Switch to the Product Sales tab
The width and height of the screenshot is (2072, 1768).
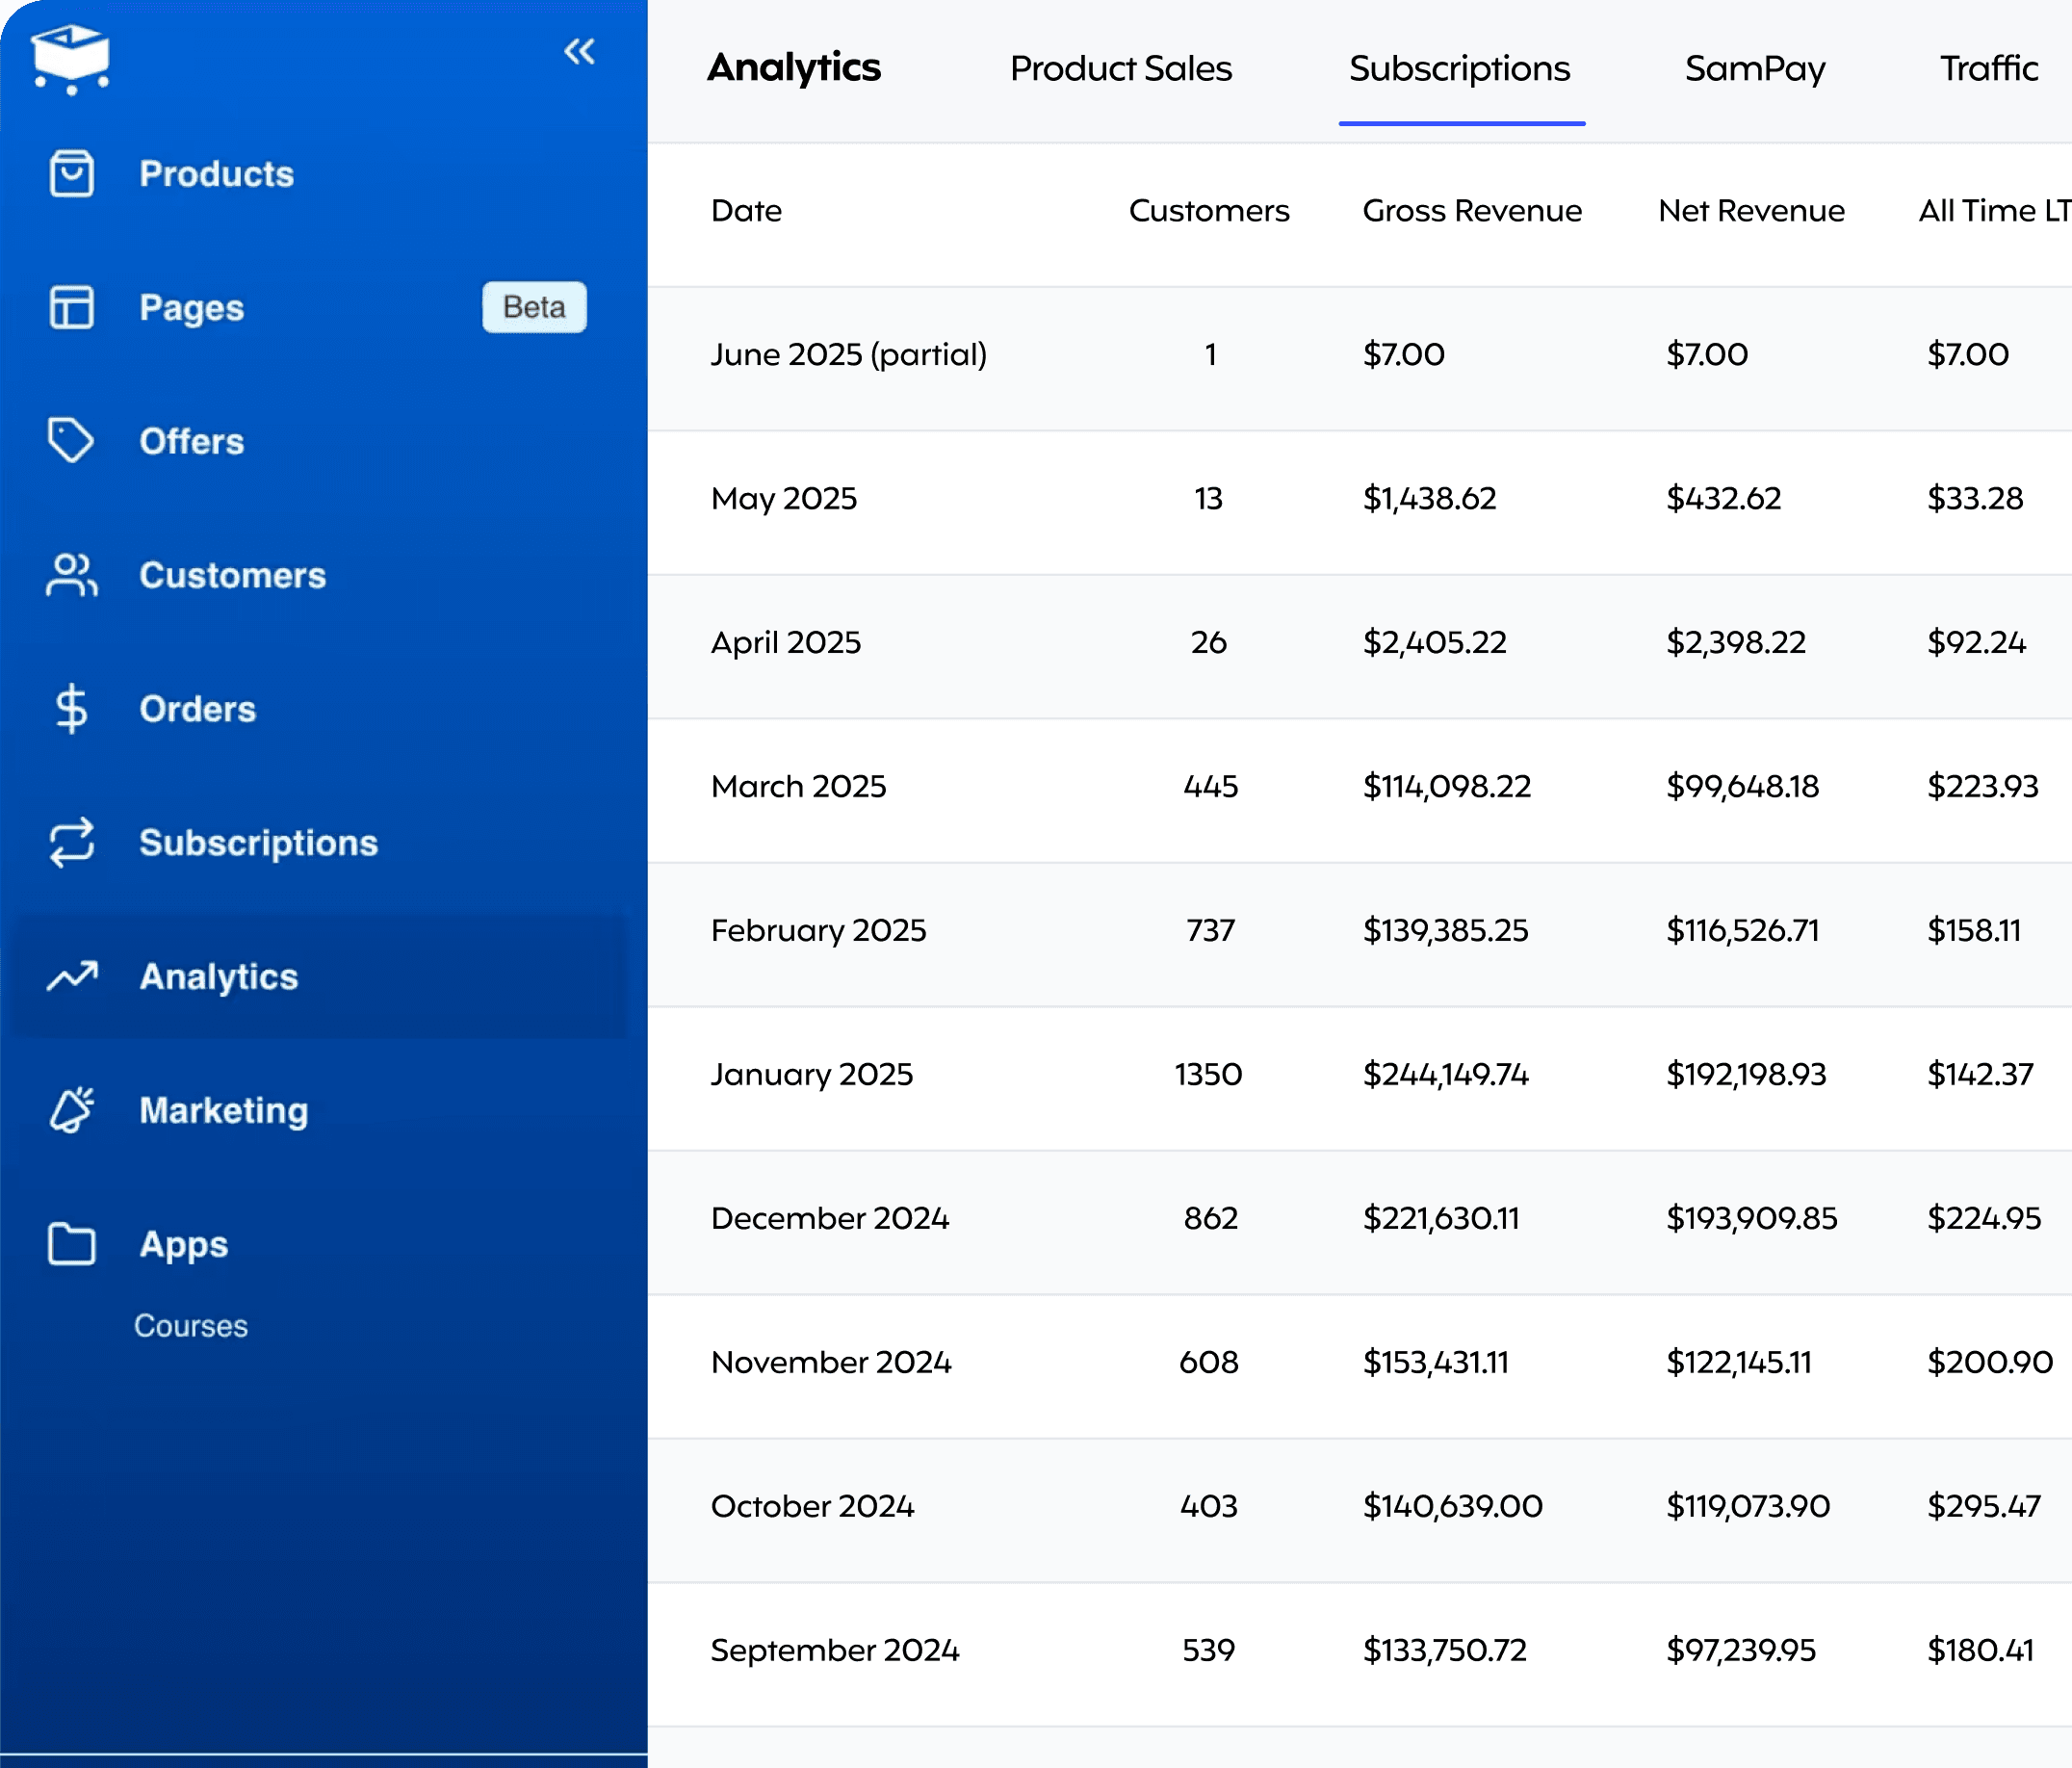[1120, 68]
